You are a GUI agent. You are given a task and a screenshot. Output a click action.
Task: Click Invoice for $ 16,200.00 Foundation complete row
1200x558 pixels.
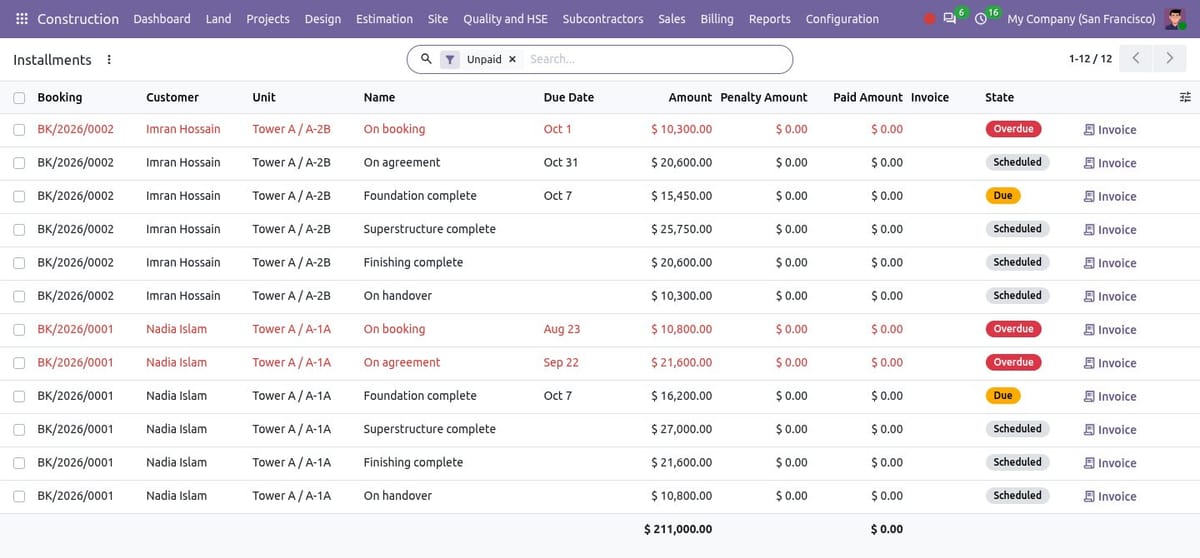(x=1110, y=397)
